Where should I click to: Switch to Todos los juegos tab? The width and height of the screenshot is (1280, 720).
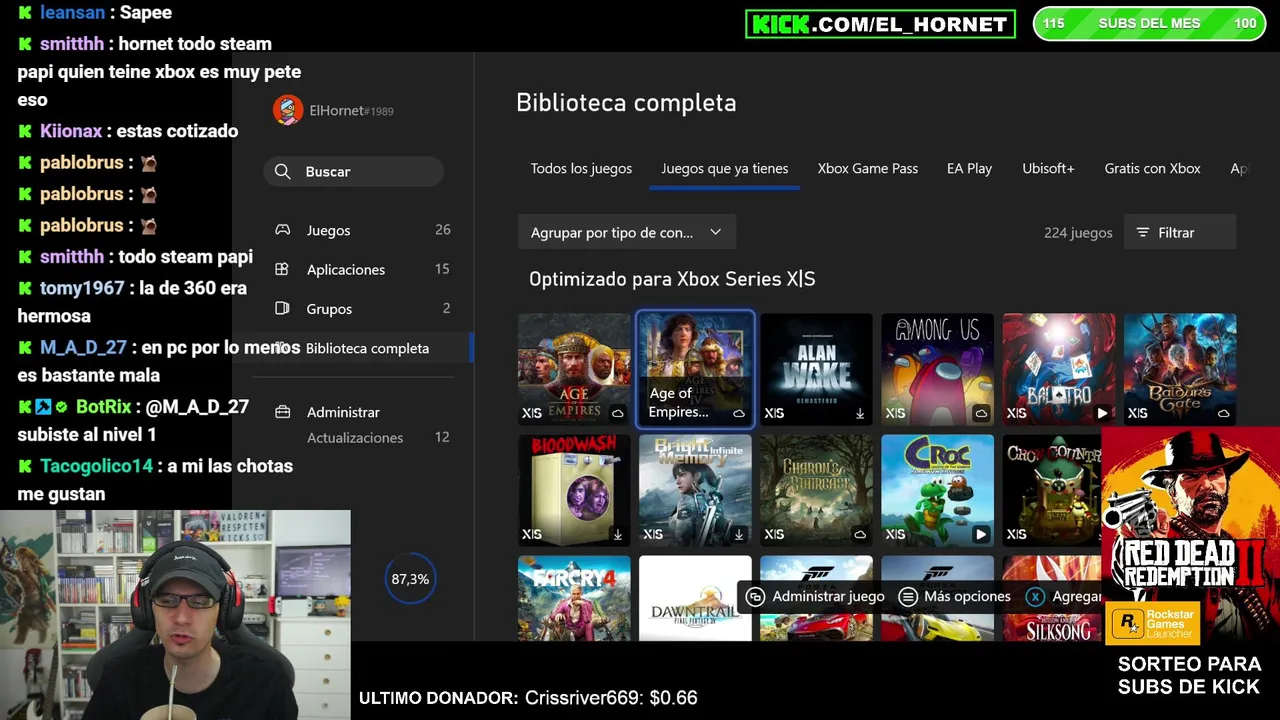581,168
